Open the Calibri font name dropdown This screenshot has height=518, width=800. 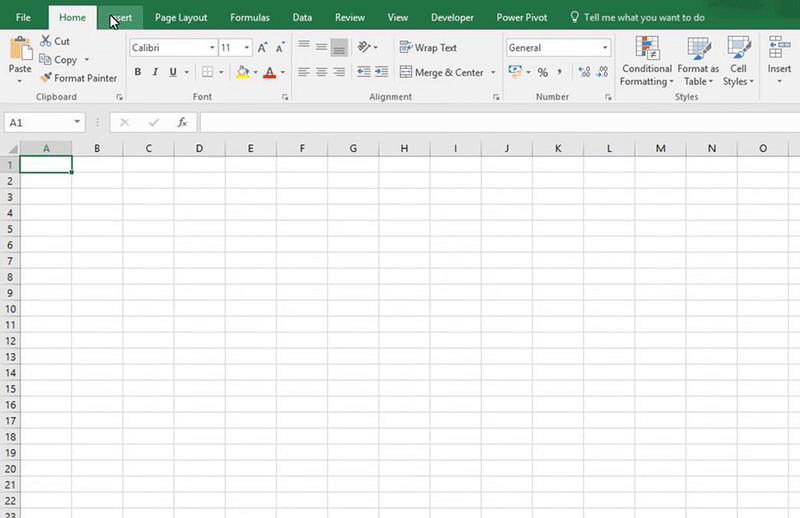pyautogui.click(x=212, y=48)
